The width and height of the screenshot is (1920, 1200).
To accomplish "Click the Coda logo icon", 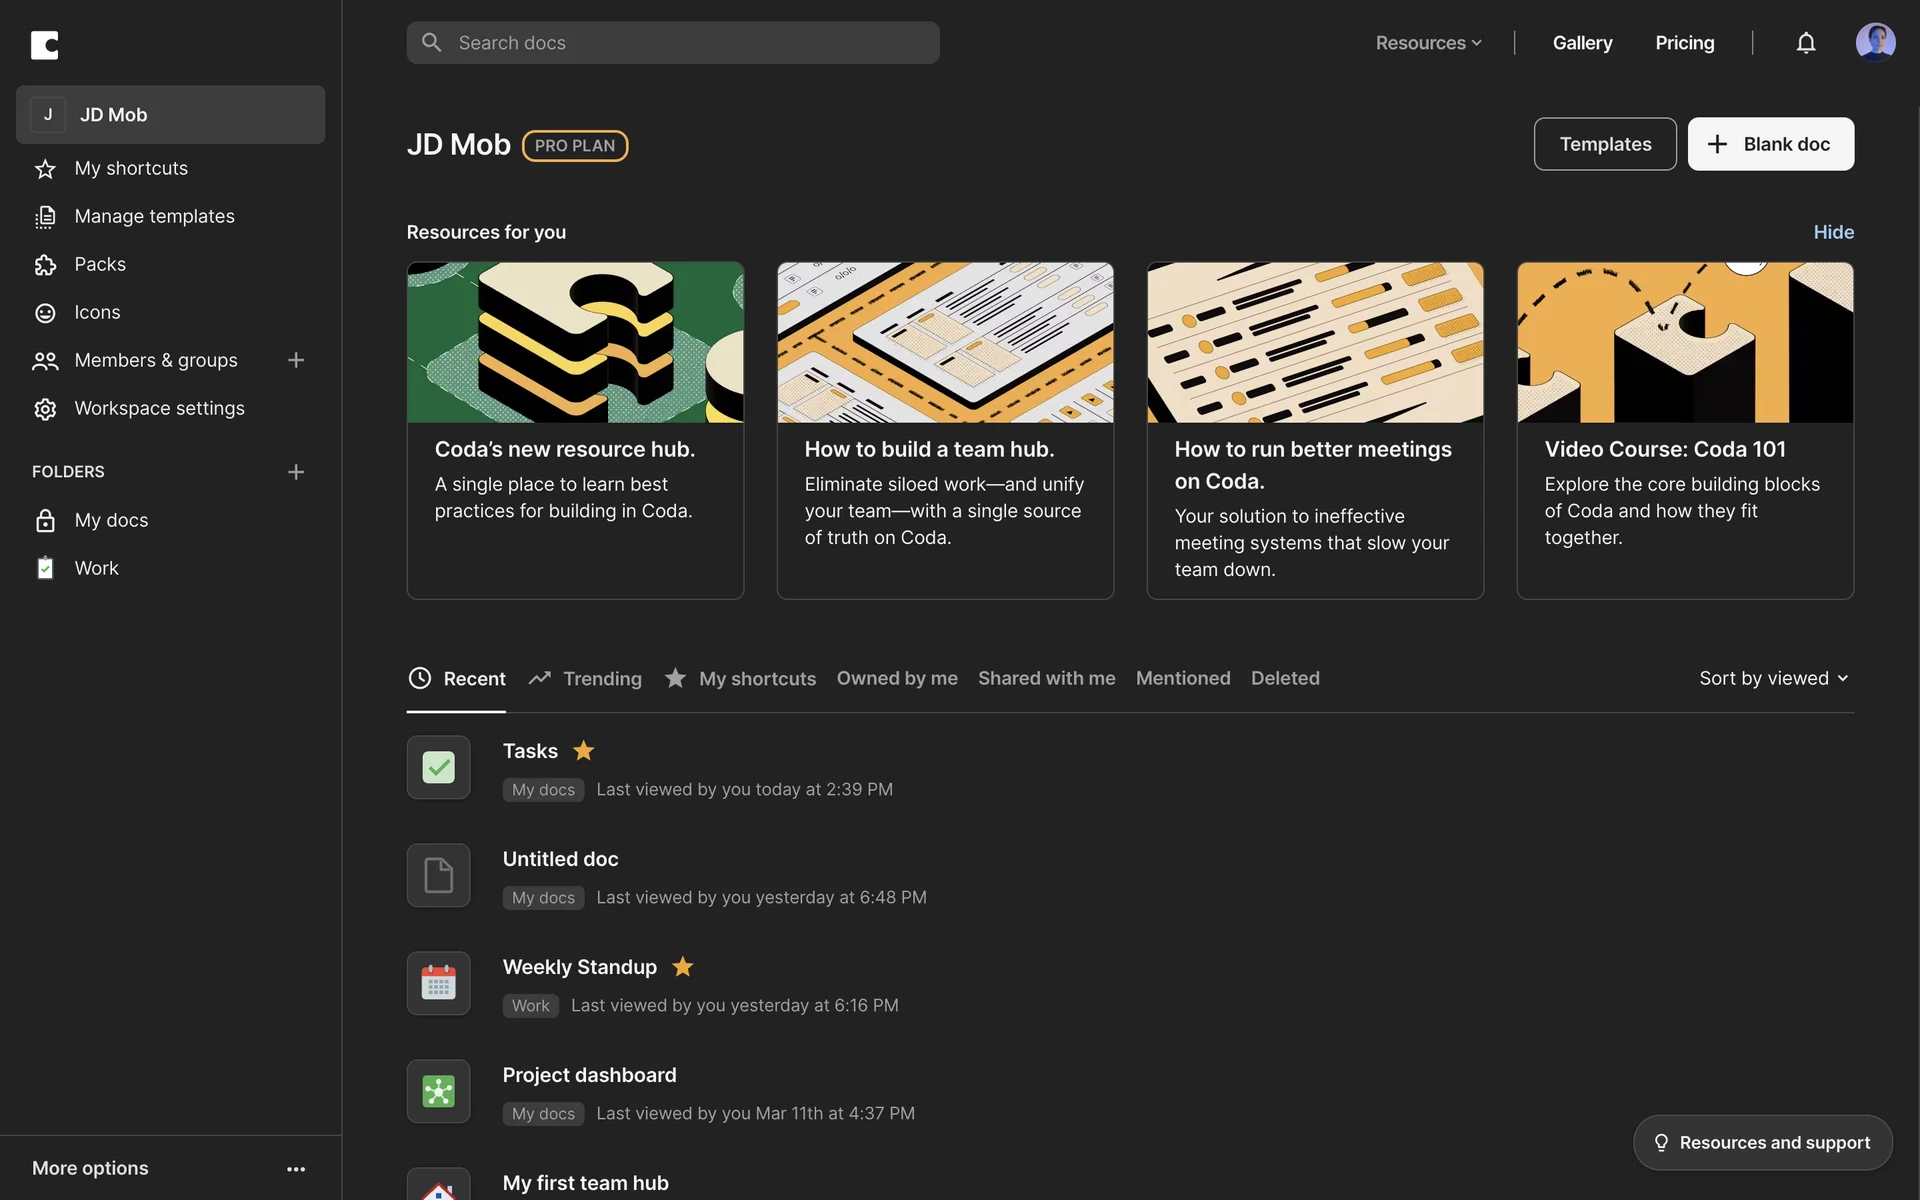I will click(x=45, y=45).
